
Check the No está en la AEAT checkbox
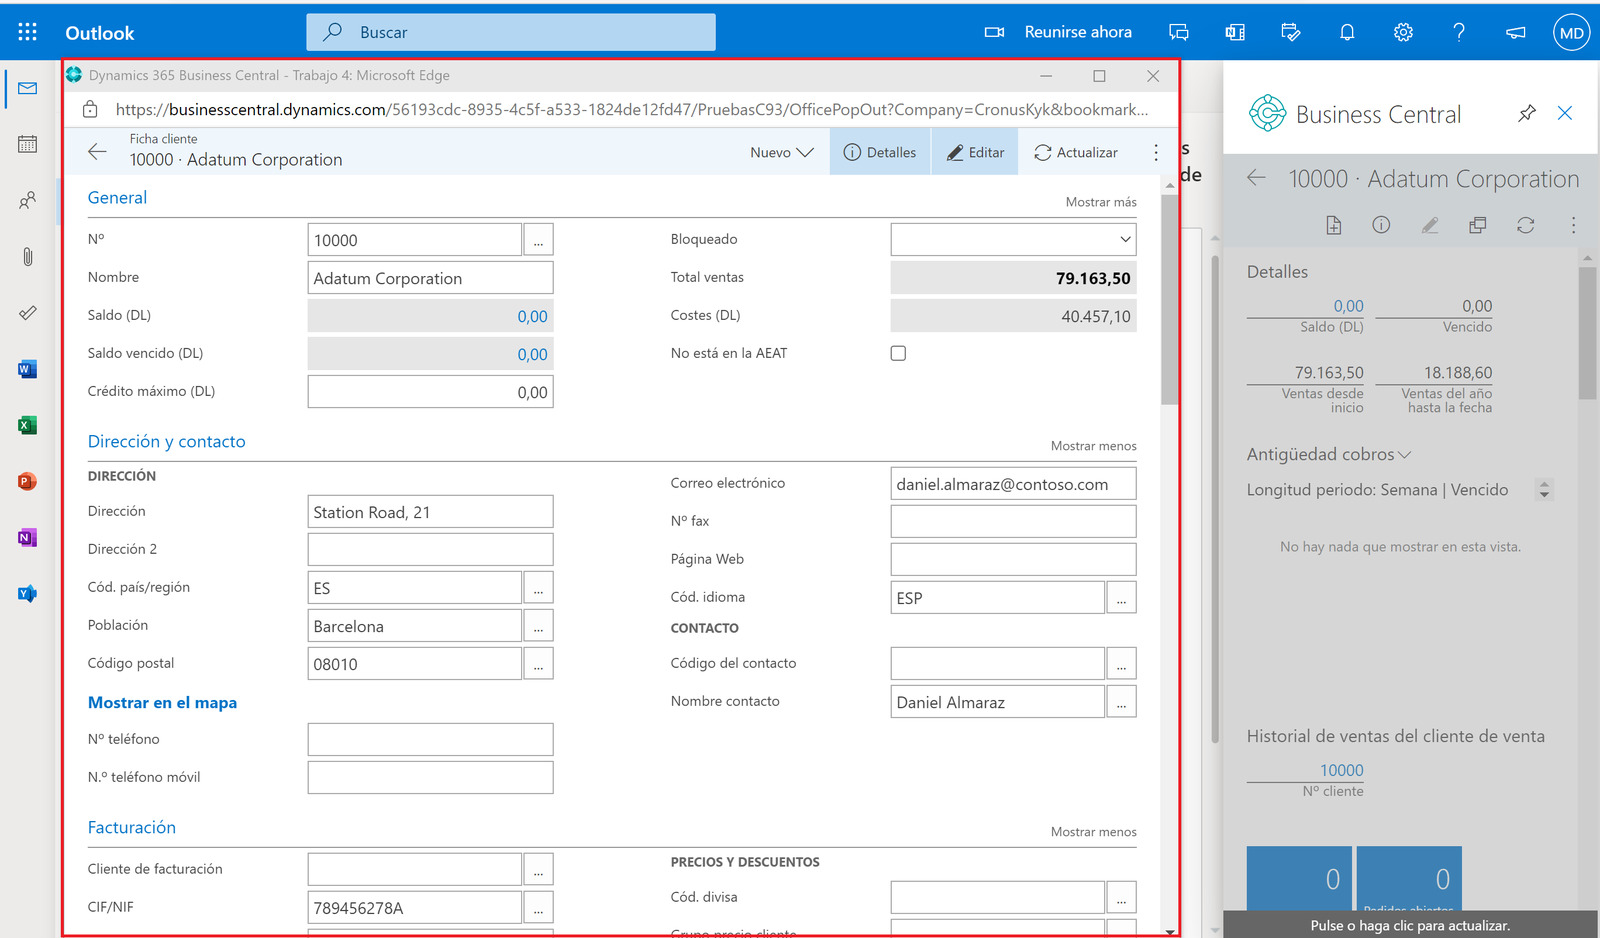click(898, 353)
